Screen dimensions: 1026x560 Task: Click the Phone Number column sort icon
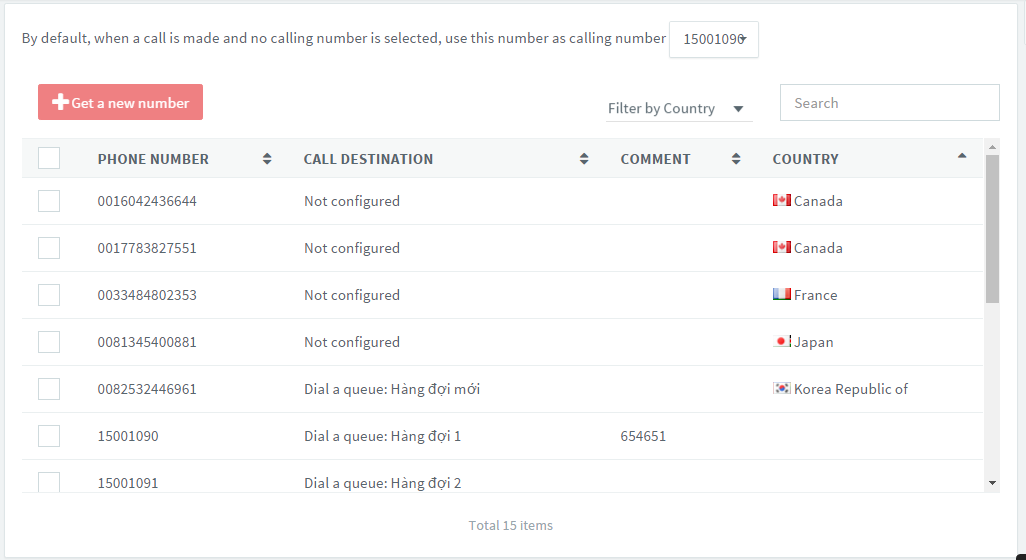267,159
